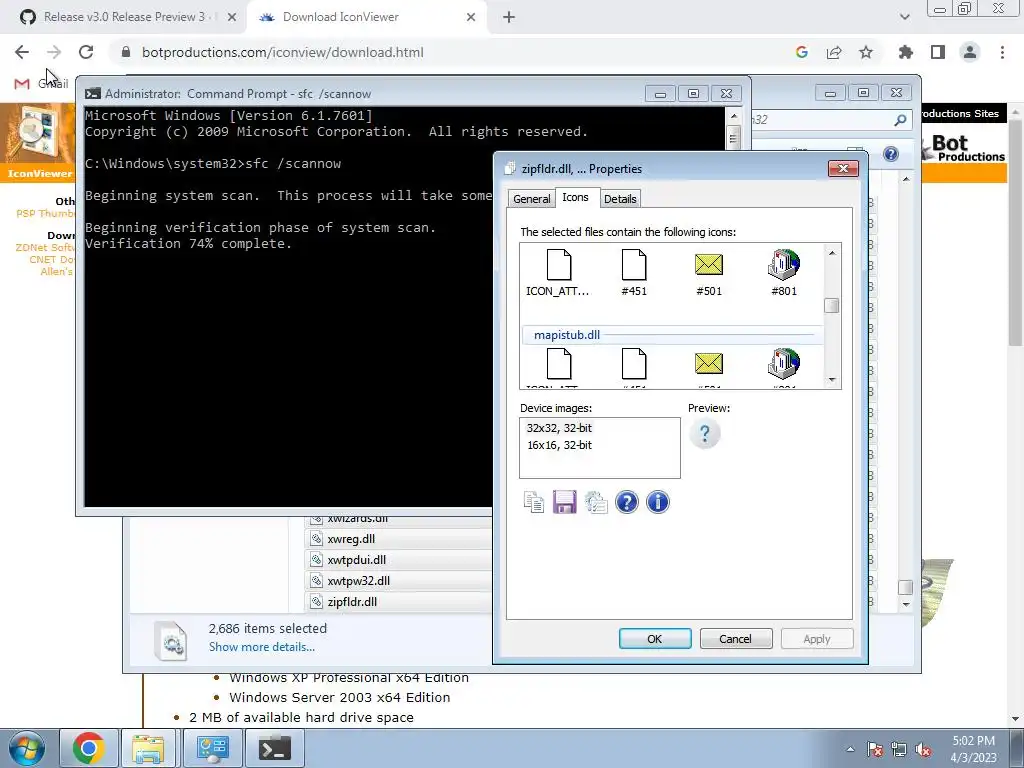Select xwtpdui.dll in Explorer file list
Viewport: 1024px width, 768px height.
(x=357, y=560)
